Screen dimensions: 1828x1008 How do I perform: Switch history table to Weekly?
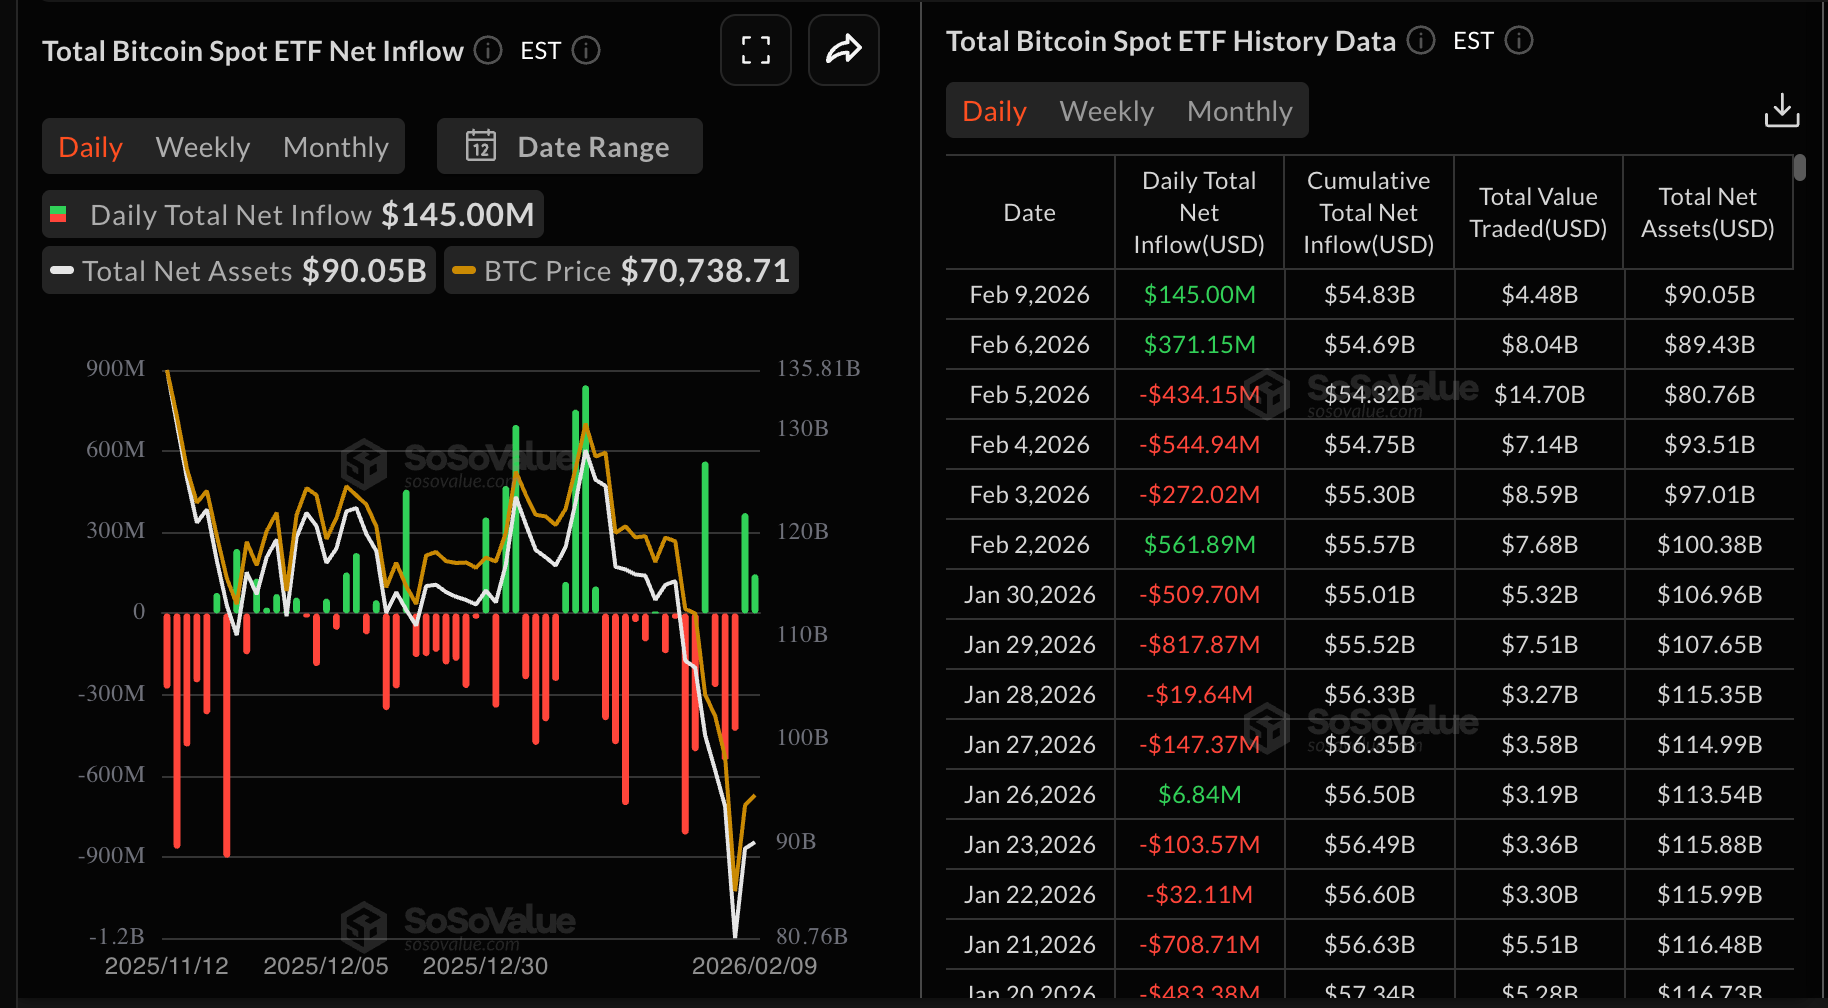[x=1107, y=110]
